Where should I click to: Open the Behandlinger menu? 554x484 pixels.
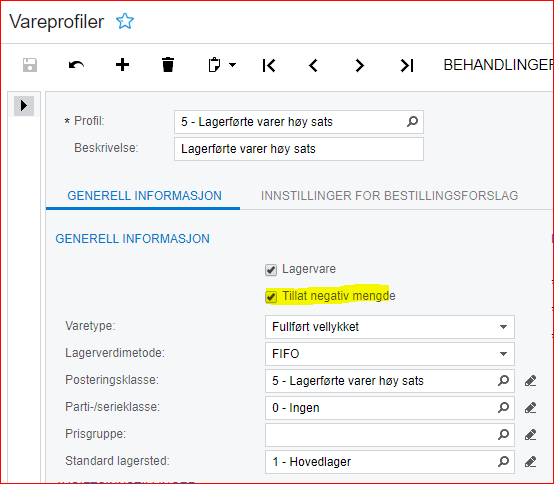tap(497, 65)
